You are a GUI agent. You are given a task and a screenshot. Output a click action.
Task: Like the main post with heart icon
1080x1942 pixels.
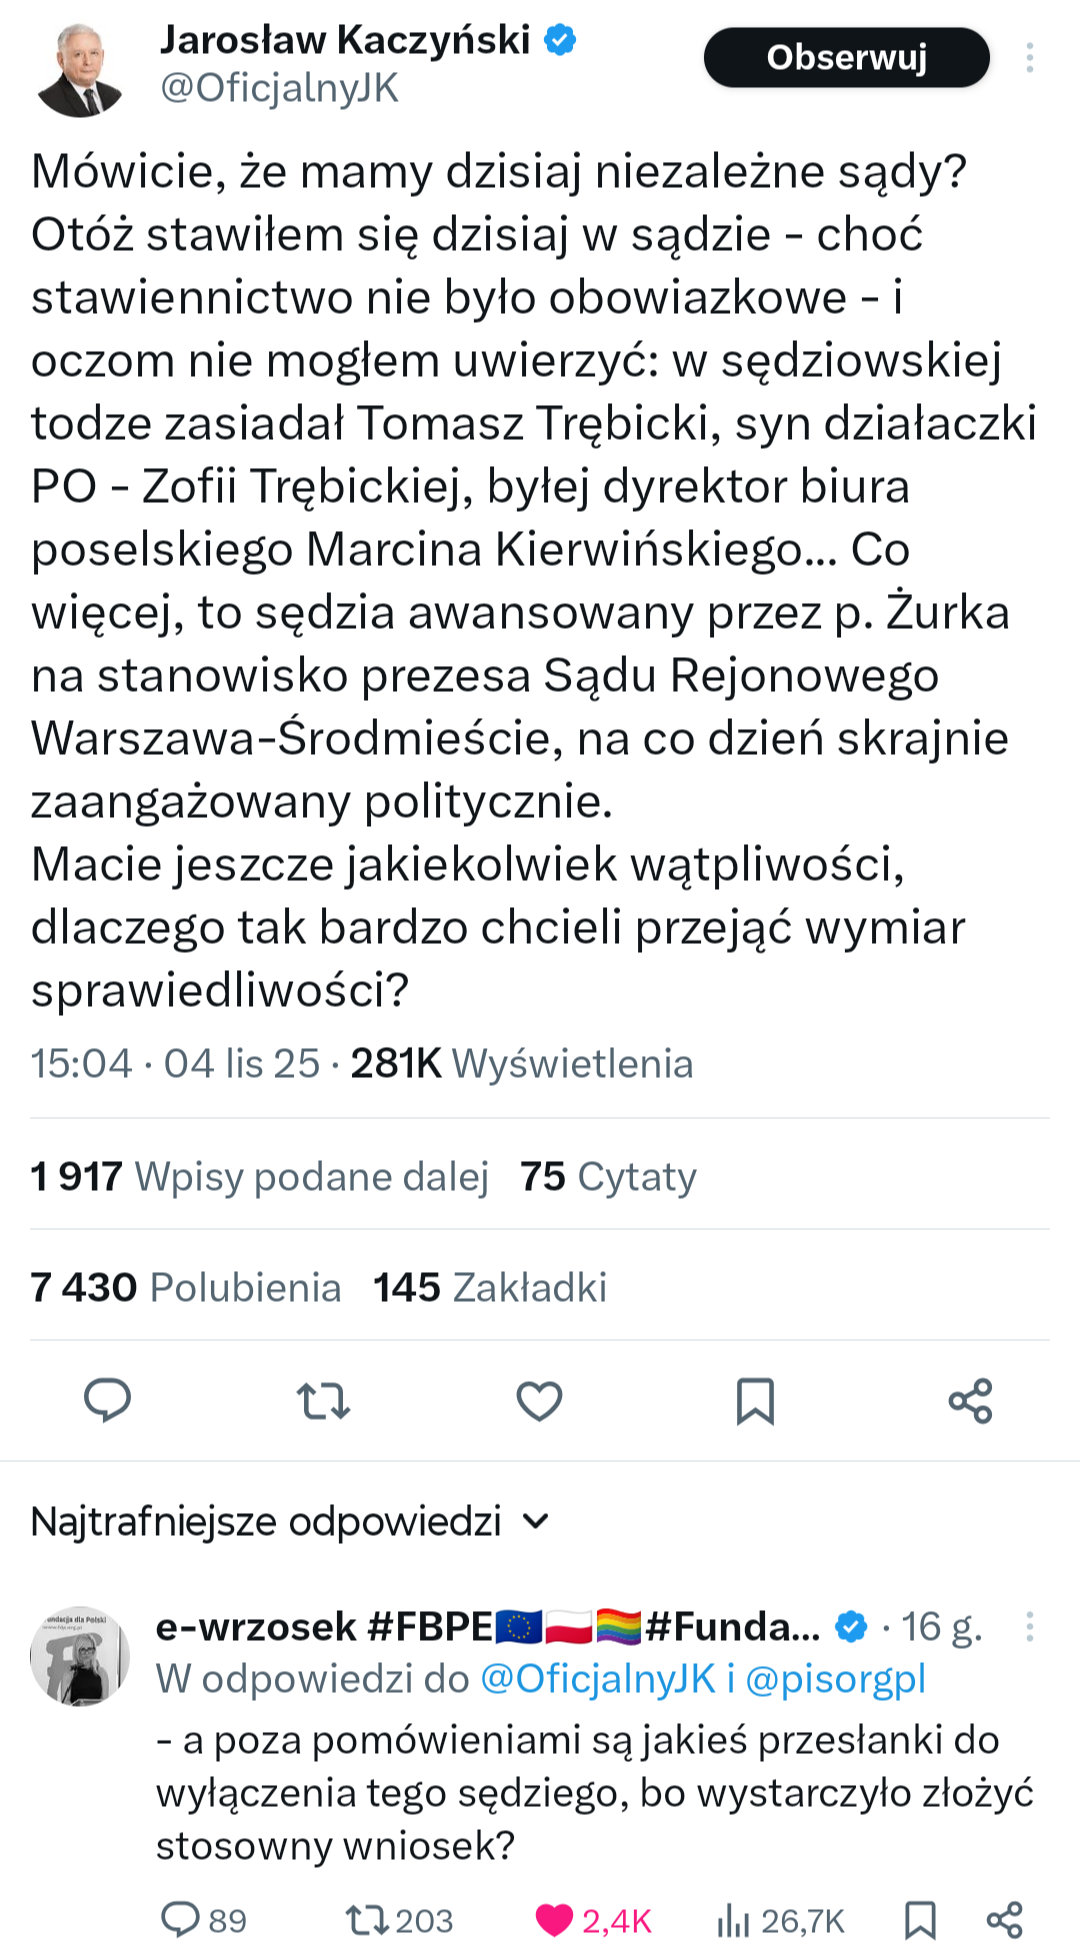pos(539,1400)
